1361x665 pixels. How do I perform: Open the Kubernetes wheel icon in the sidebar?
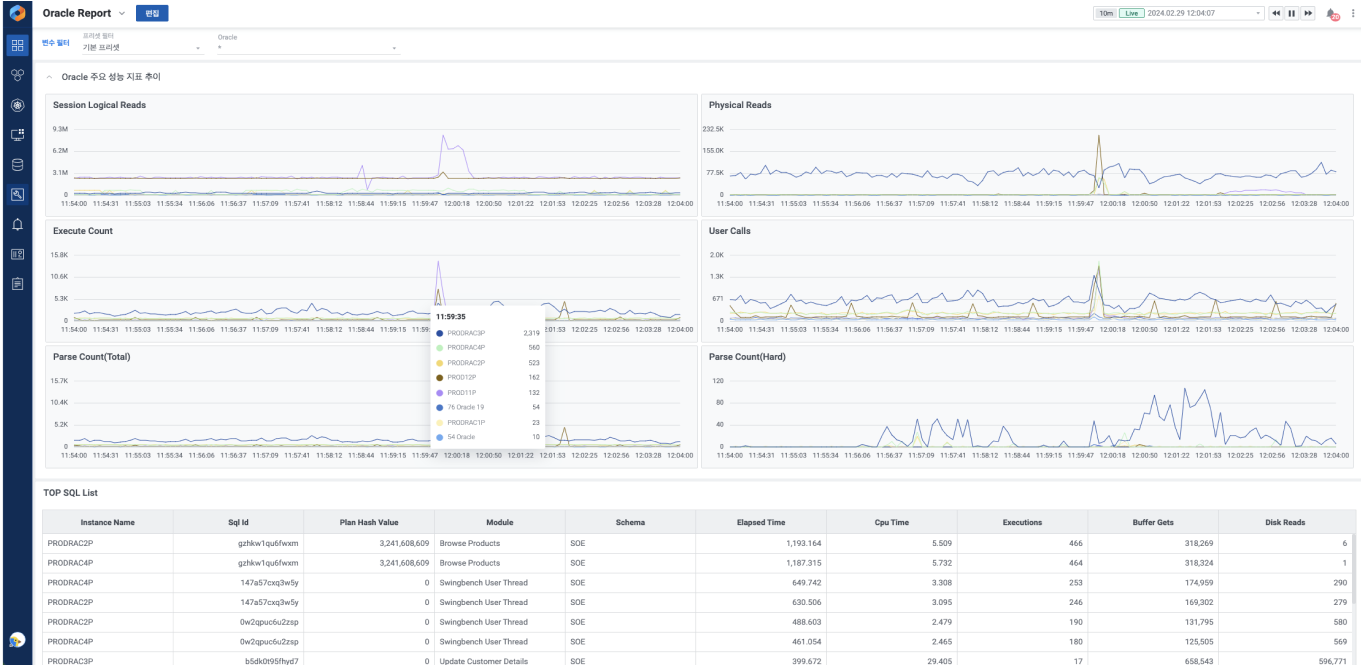[17, 105]
